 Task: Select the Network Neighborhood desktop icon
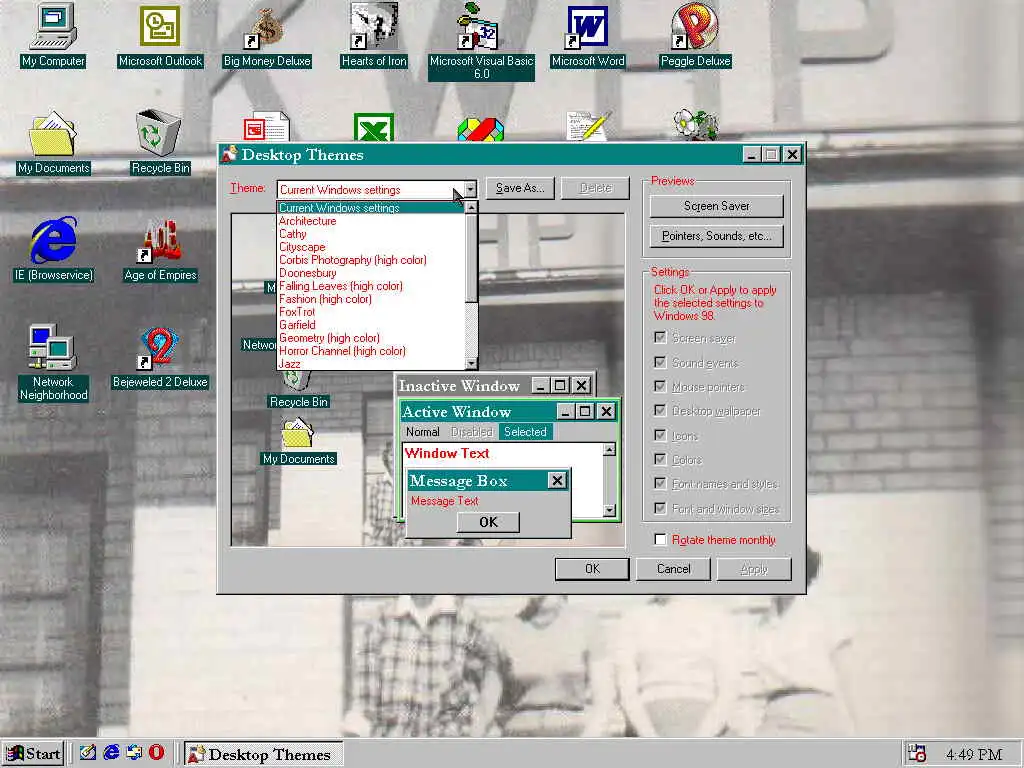click(x=53, y=362)
